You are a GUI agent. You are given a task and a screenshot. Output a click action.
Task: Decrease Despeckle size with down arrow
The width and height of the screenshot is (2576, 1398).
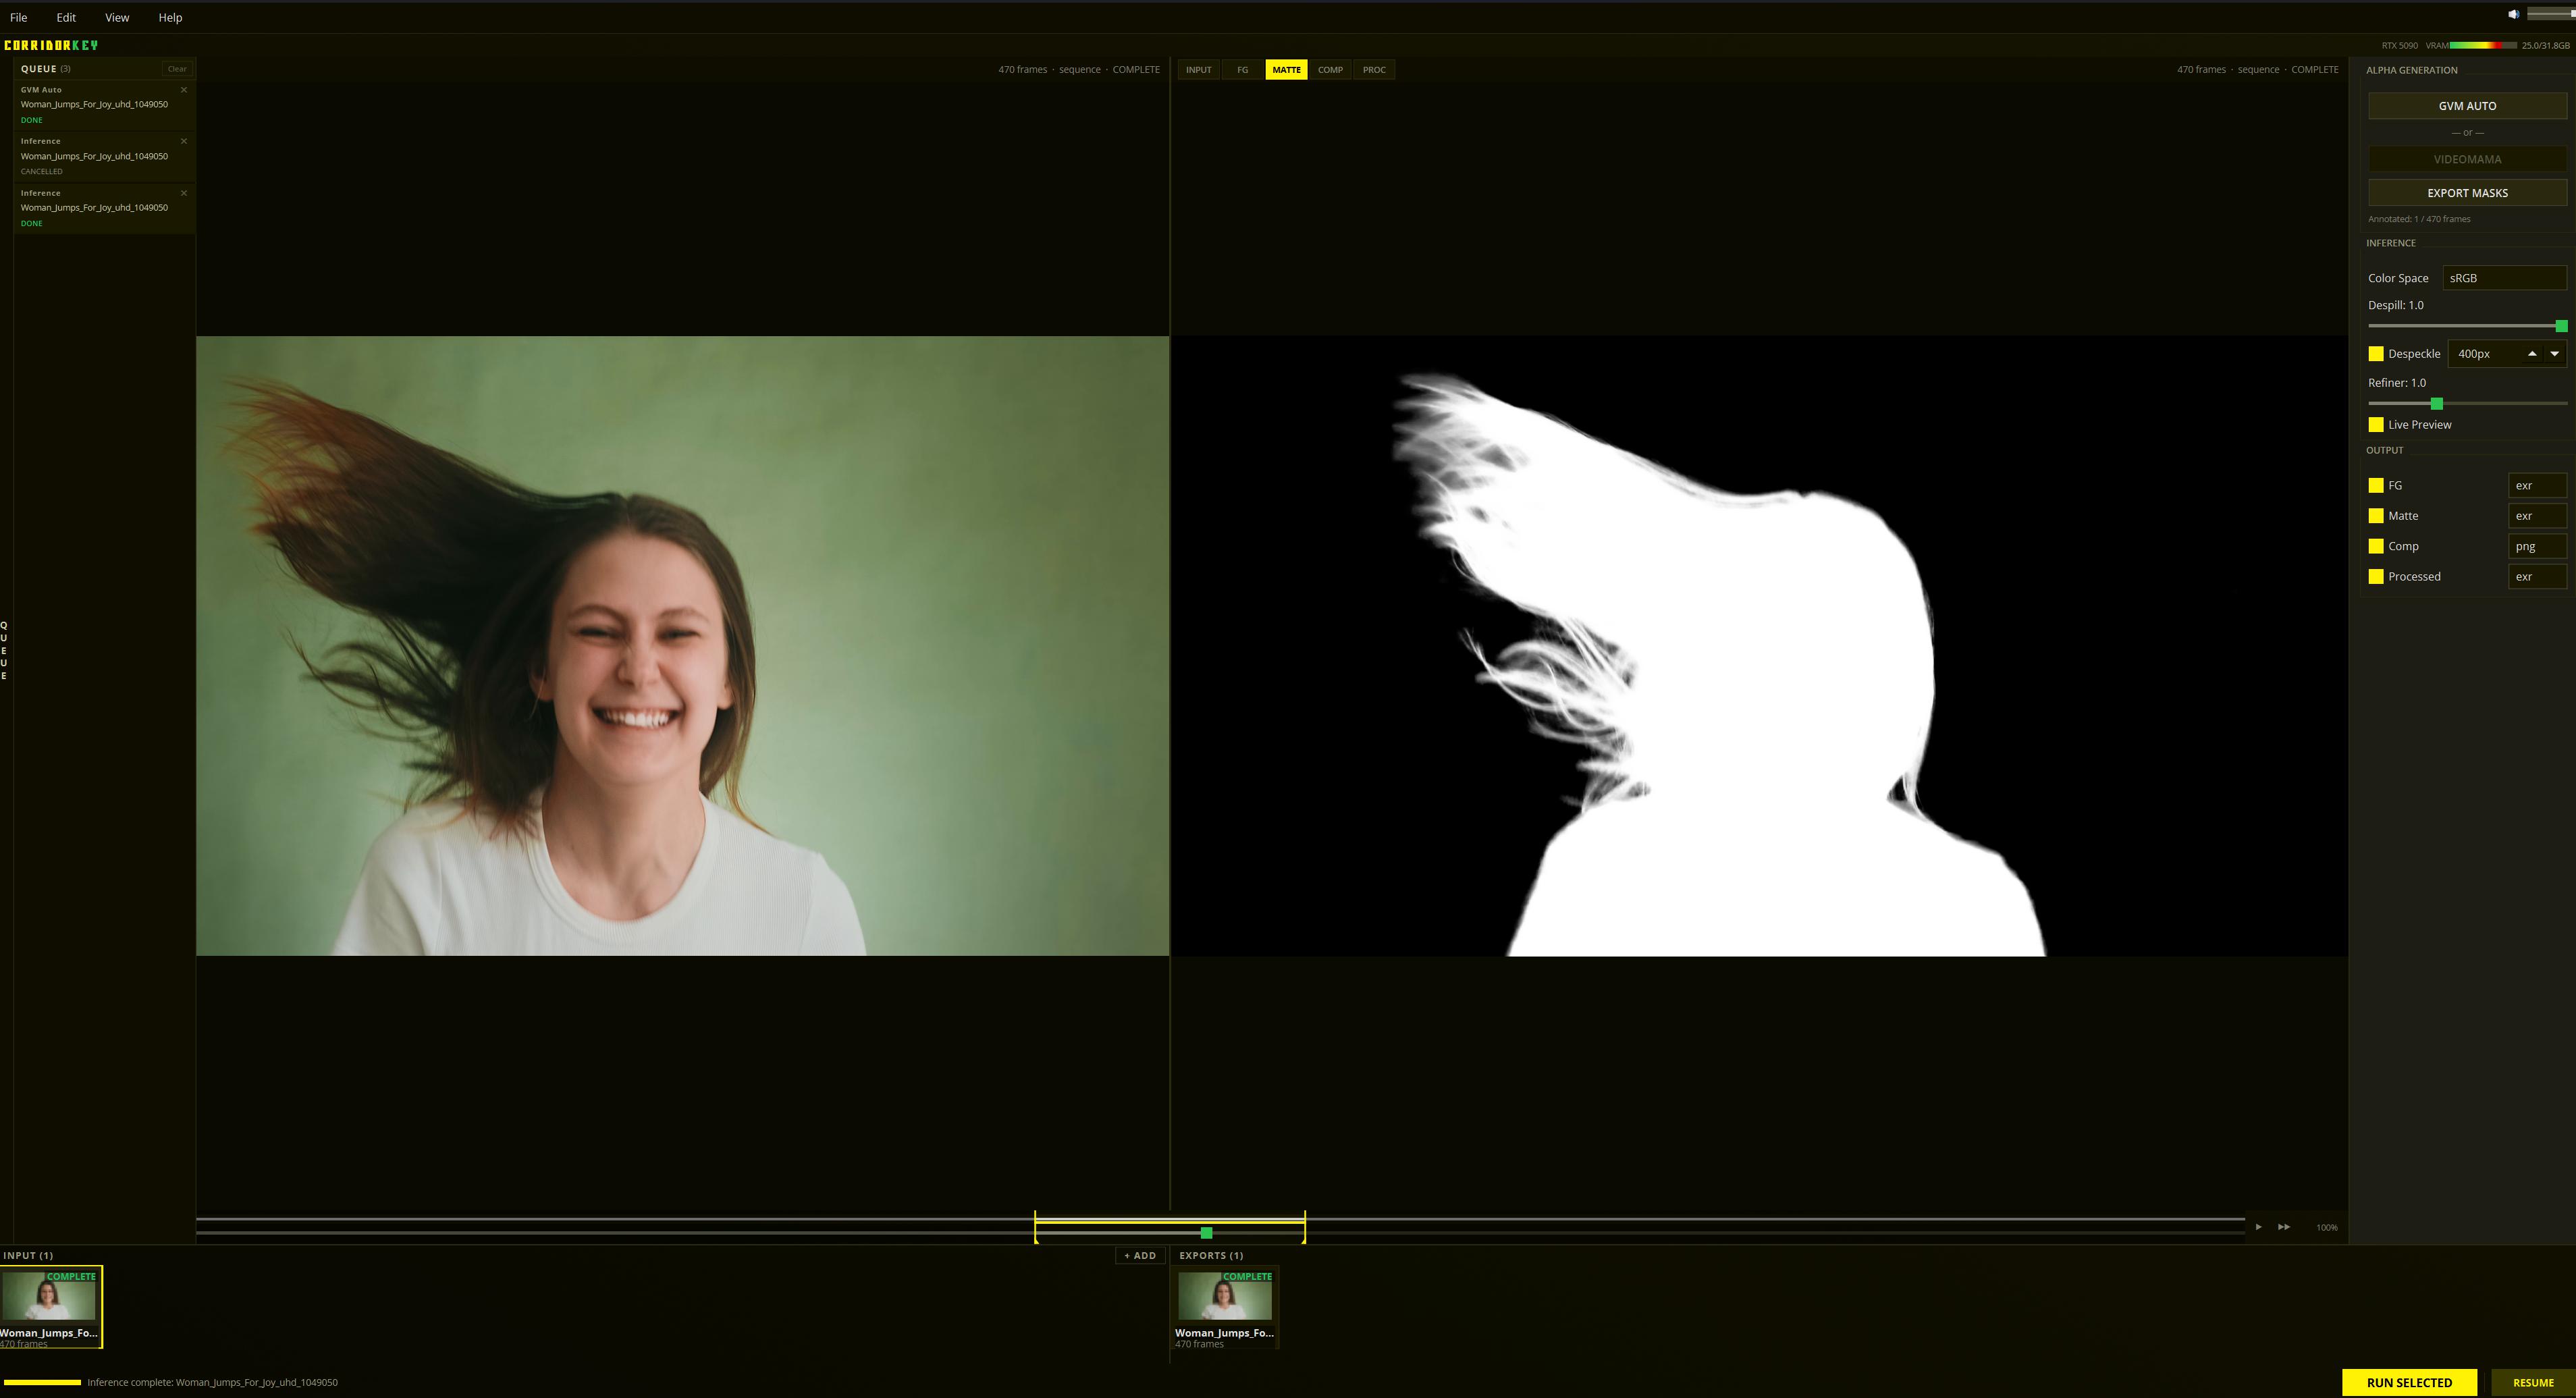coord(2555,354)
